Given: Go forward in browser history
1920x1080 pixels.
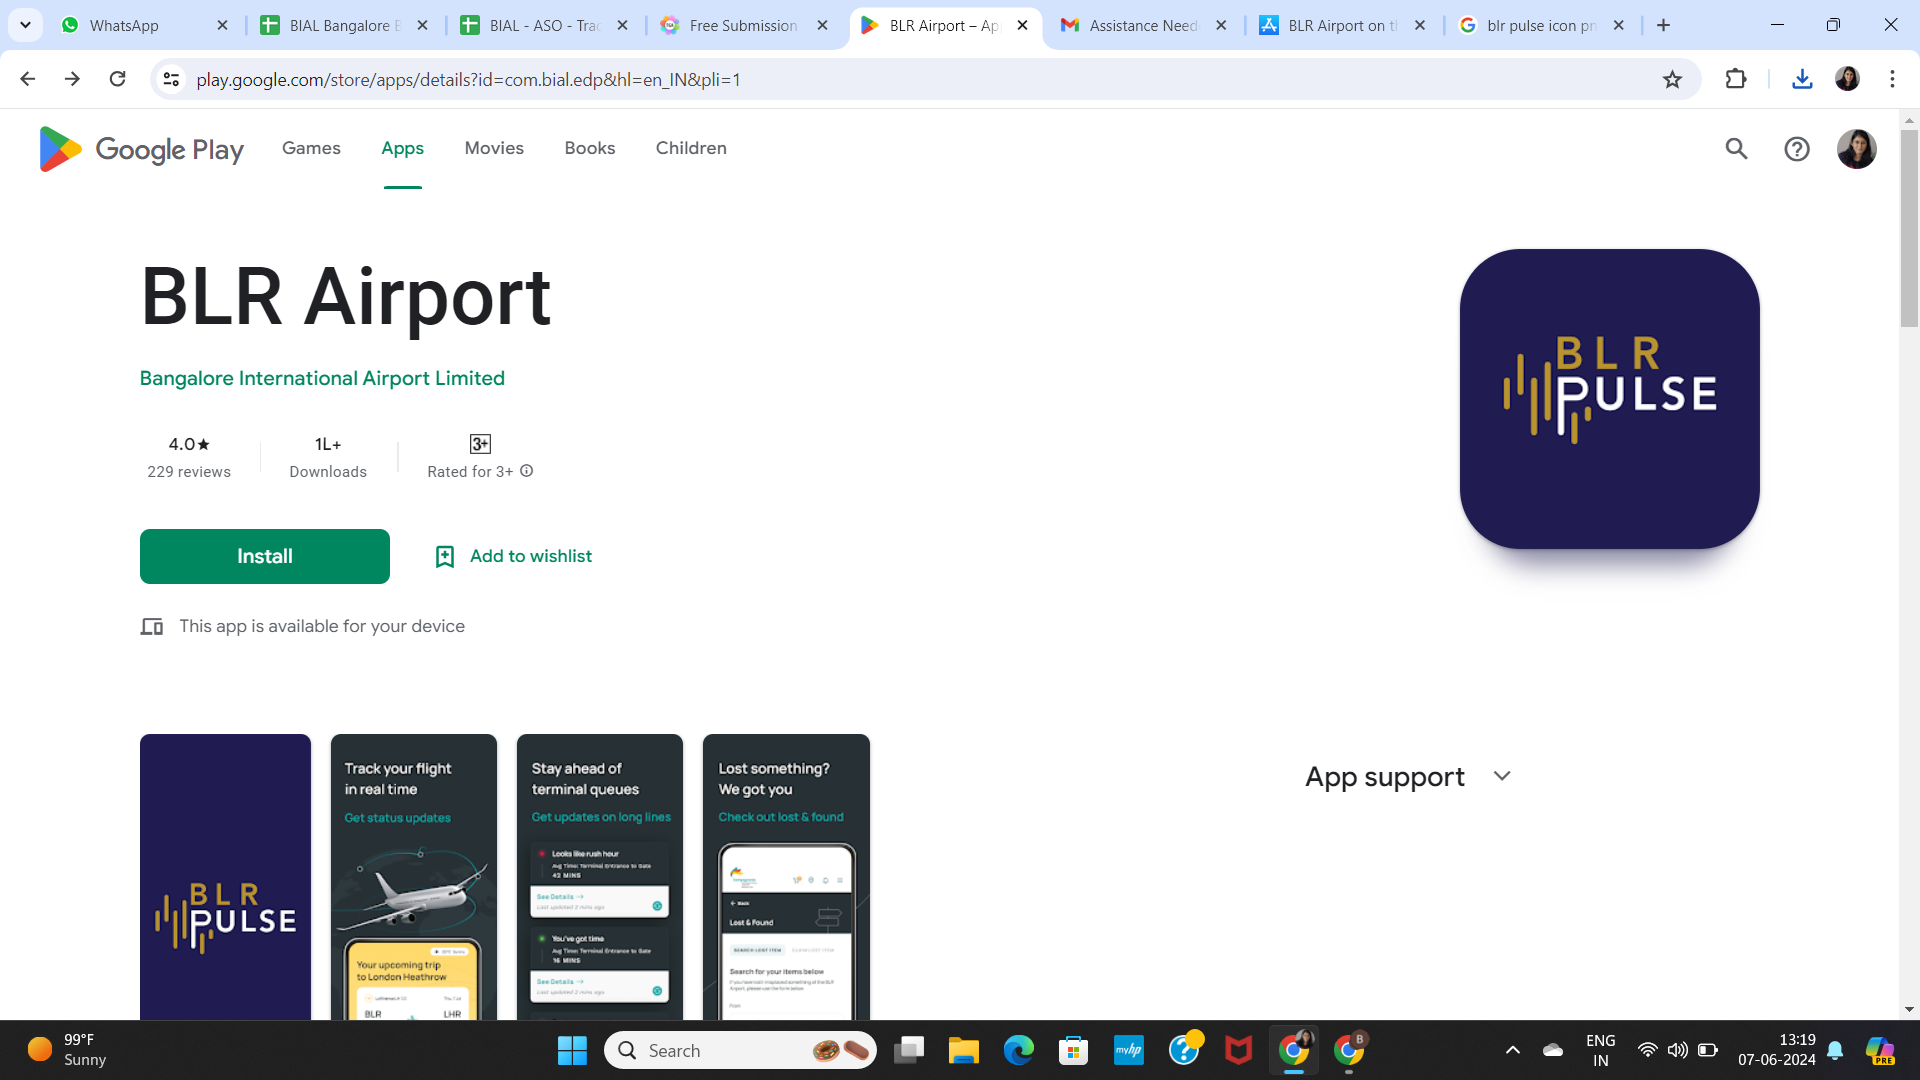Looking at the screenshot, I should pyautogui.click(x=72, y=79).
